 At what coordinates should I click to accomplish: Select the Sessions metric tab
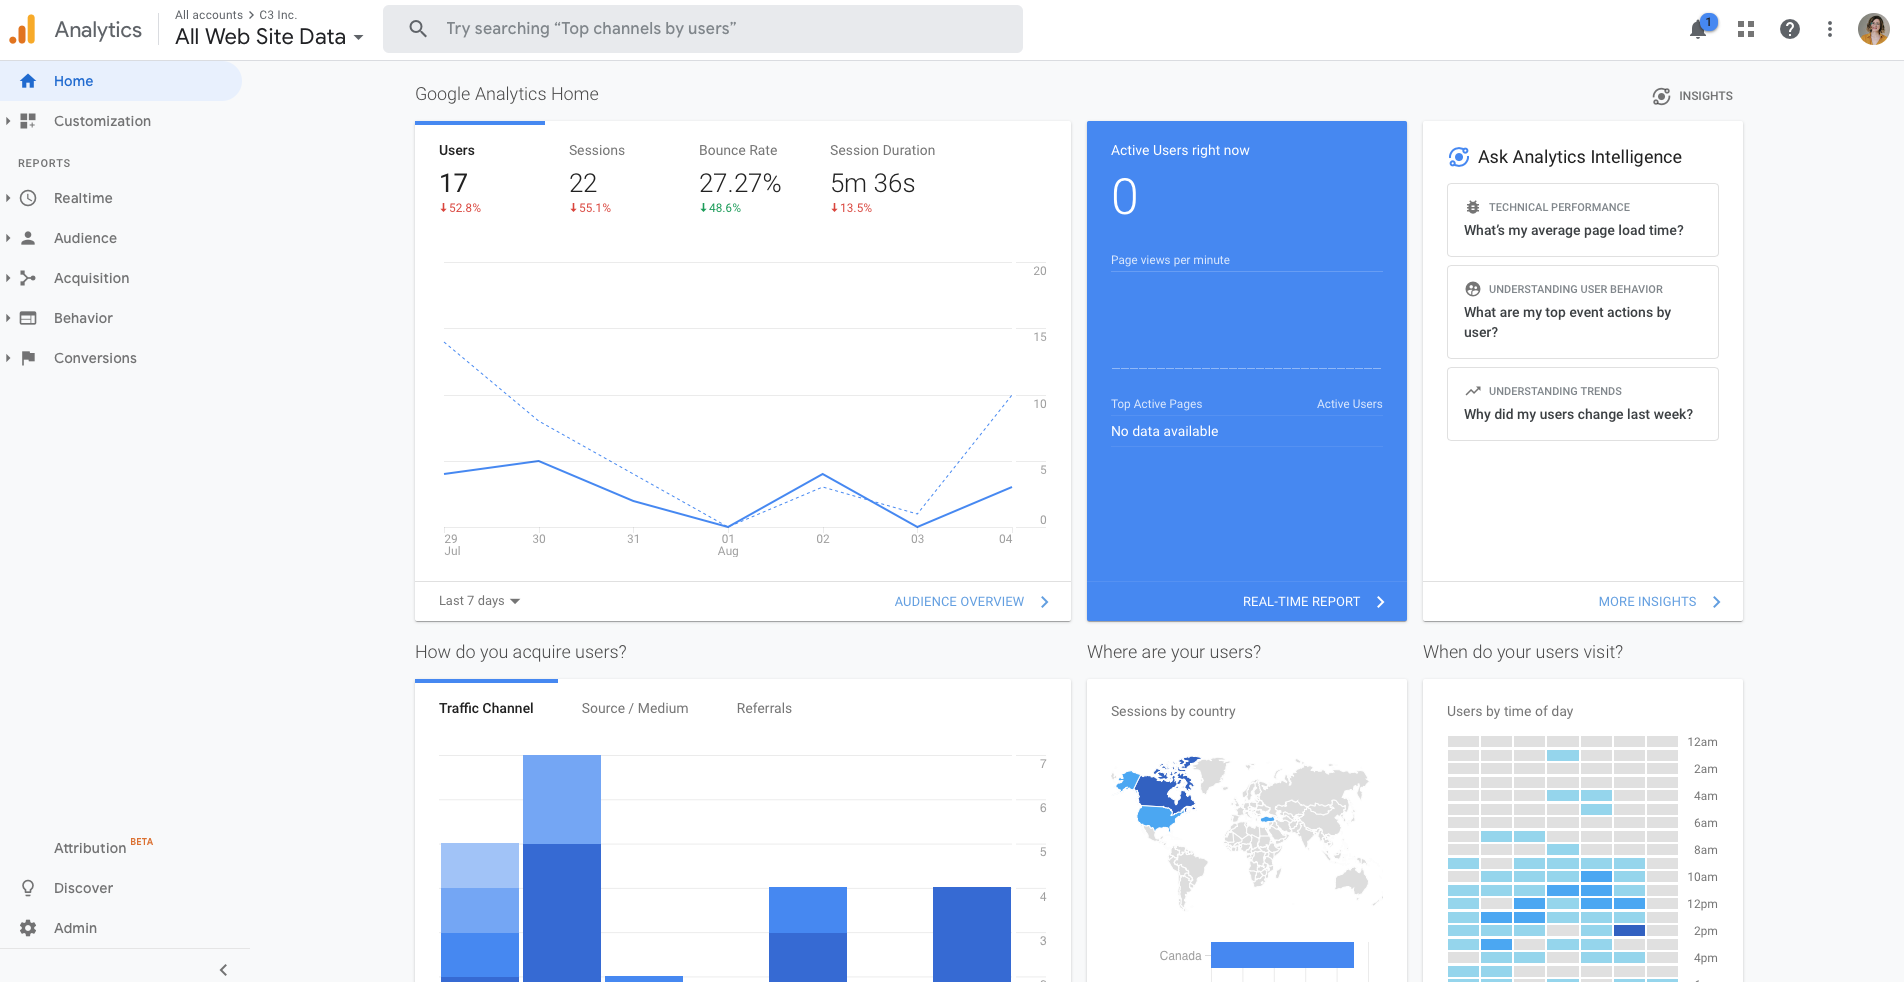coord(610,178)
